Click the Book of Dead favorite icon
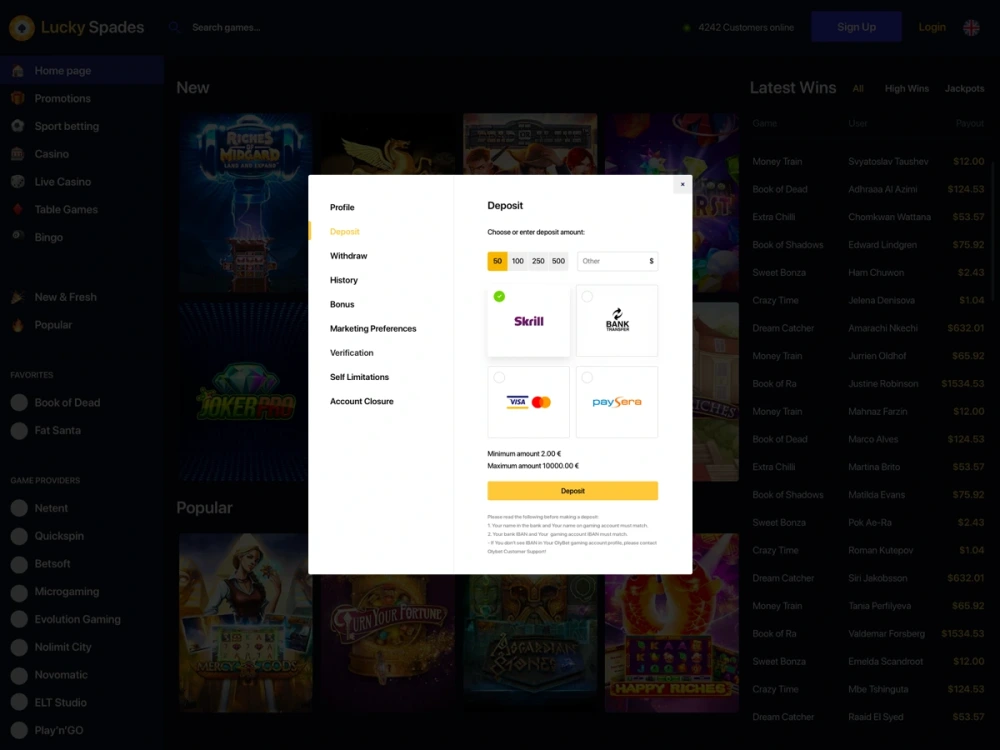The width and height of the screenshot is (1000, 750). (19, 402)
